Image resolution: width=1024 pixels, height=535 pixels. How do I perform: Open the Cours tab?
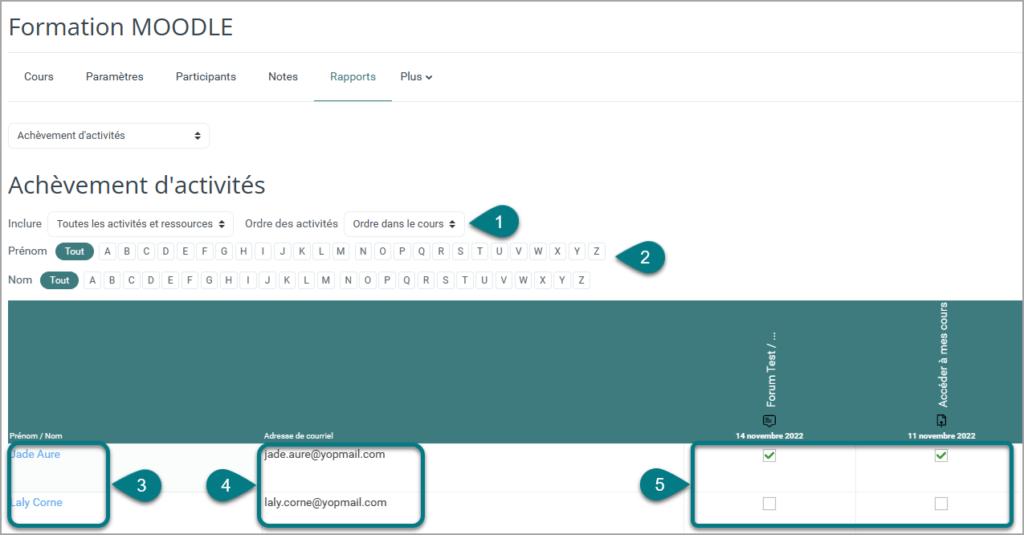[39, 76]
